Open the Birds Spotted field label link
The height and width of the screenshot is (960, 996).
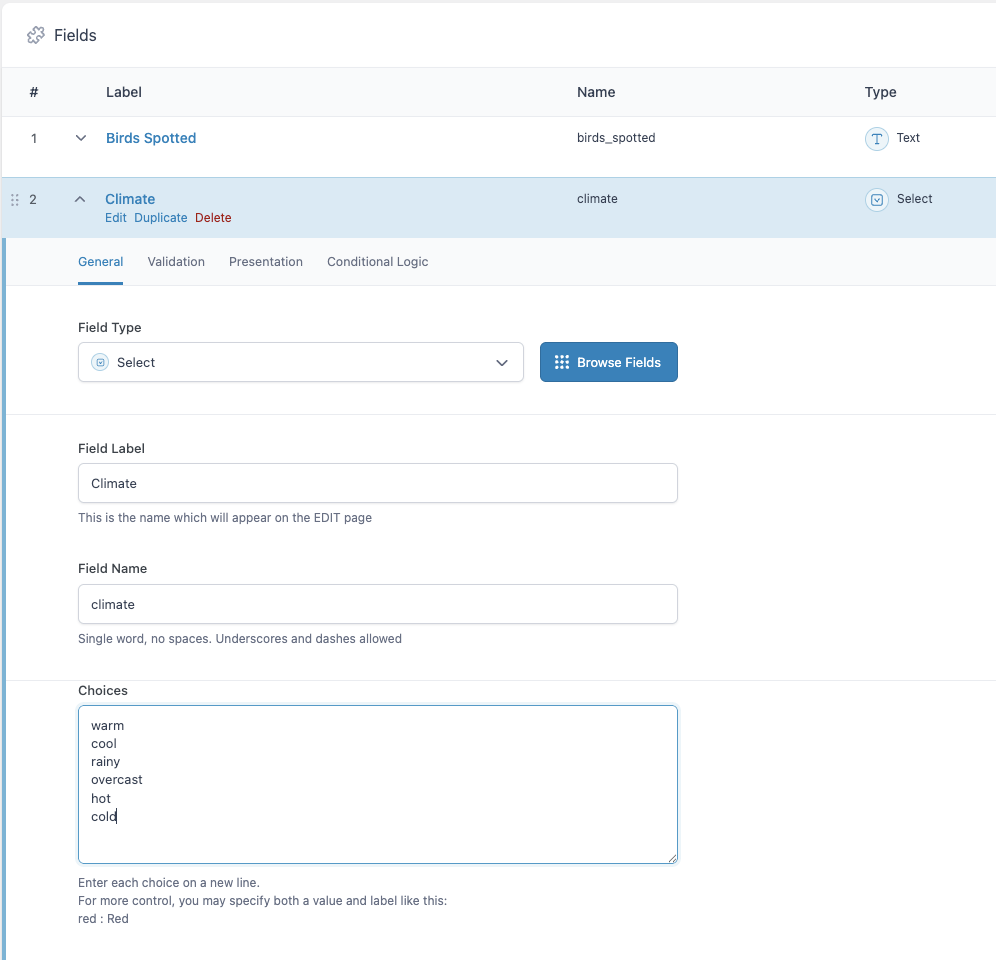(151, 138)
